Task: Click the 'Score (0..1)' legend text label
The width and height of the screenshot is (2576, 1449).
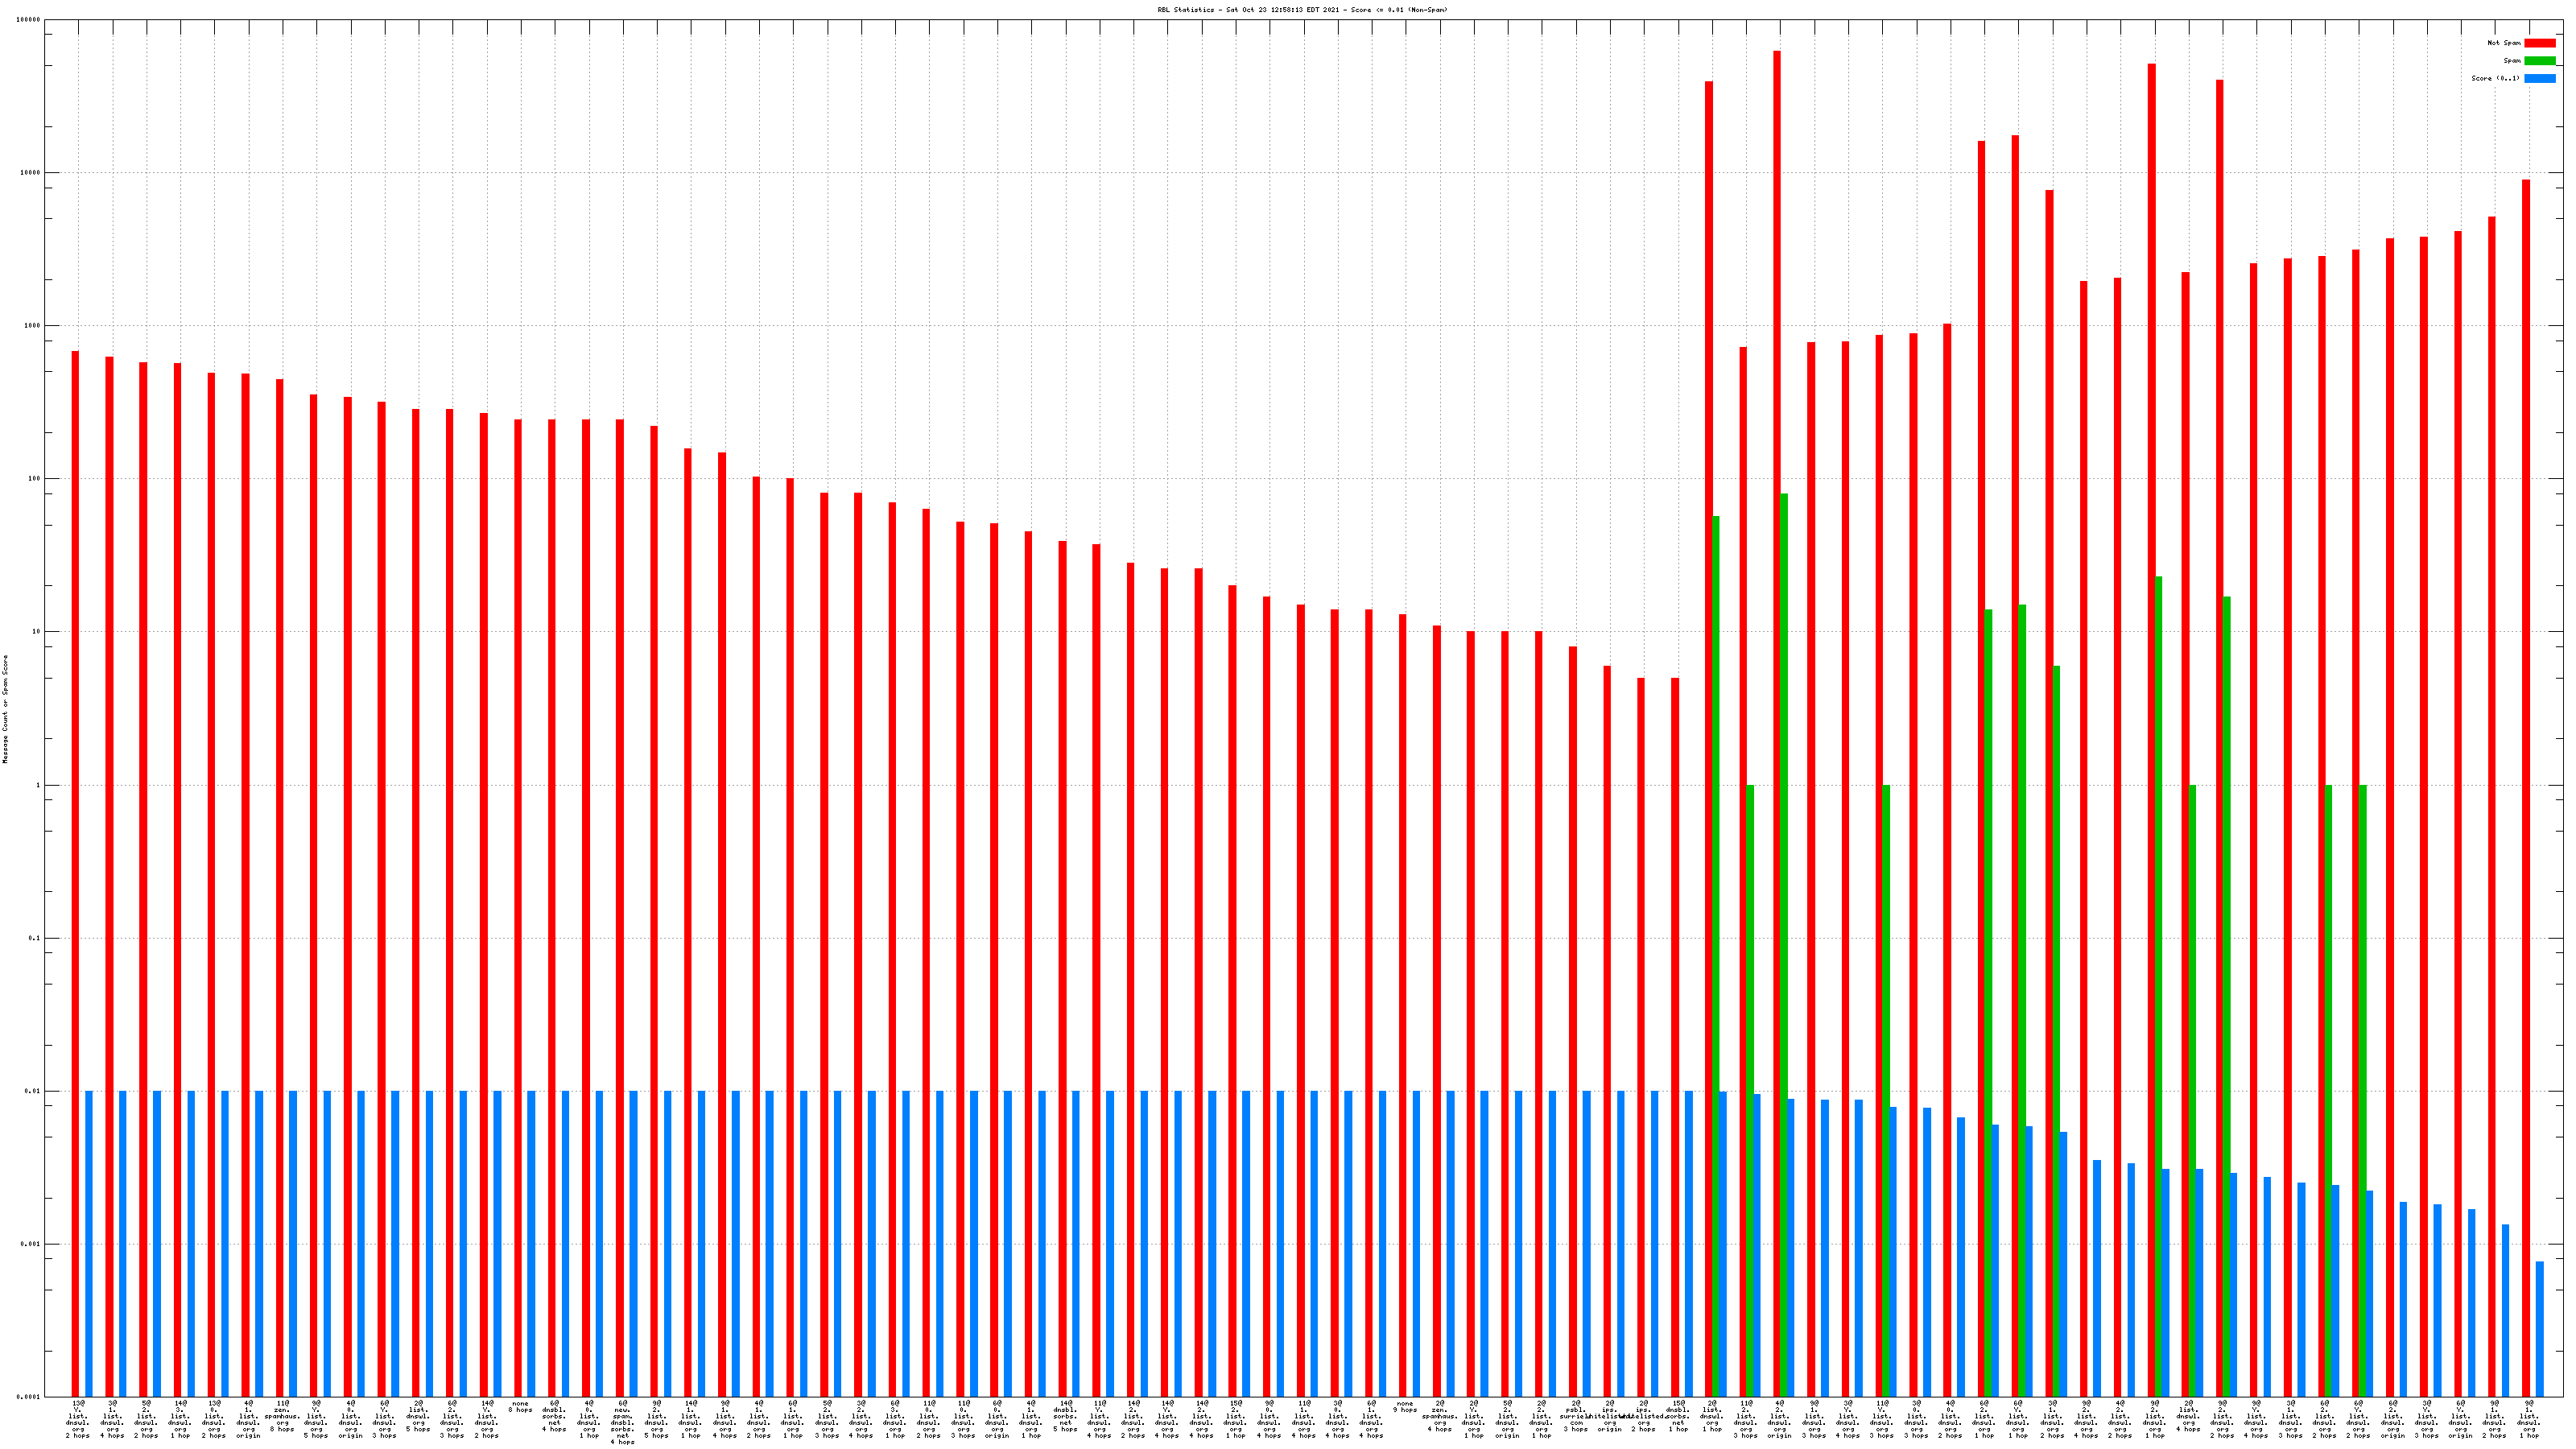Action: point(2495,78)
